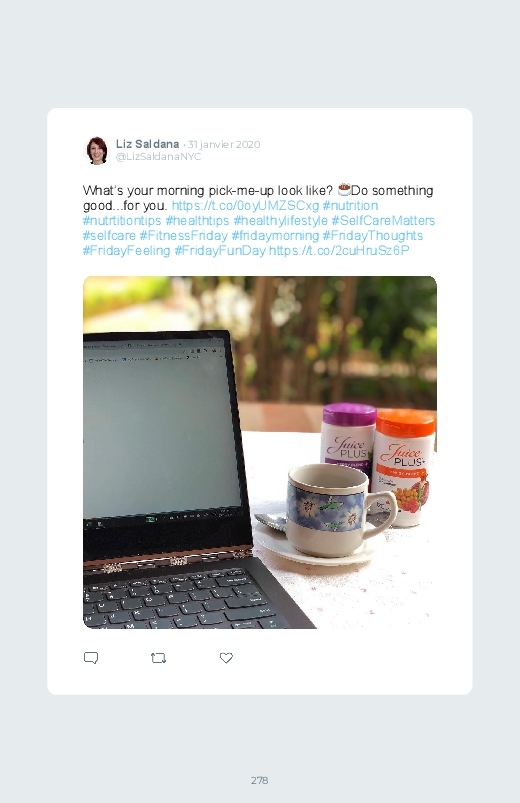Open the https://t.co/0oyUMZSCxg link
Image resolution: width=520 pixels, height=803 pixels.
pyautogui.click(x=245, y=205)
